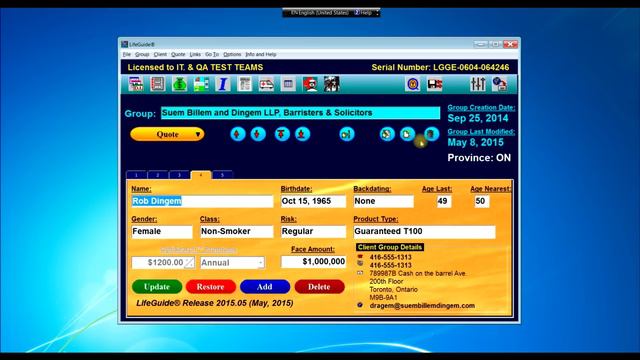Click the green Update button
This screenshot has width=640, height=360.
click(x=157, y=287)
